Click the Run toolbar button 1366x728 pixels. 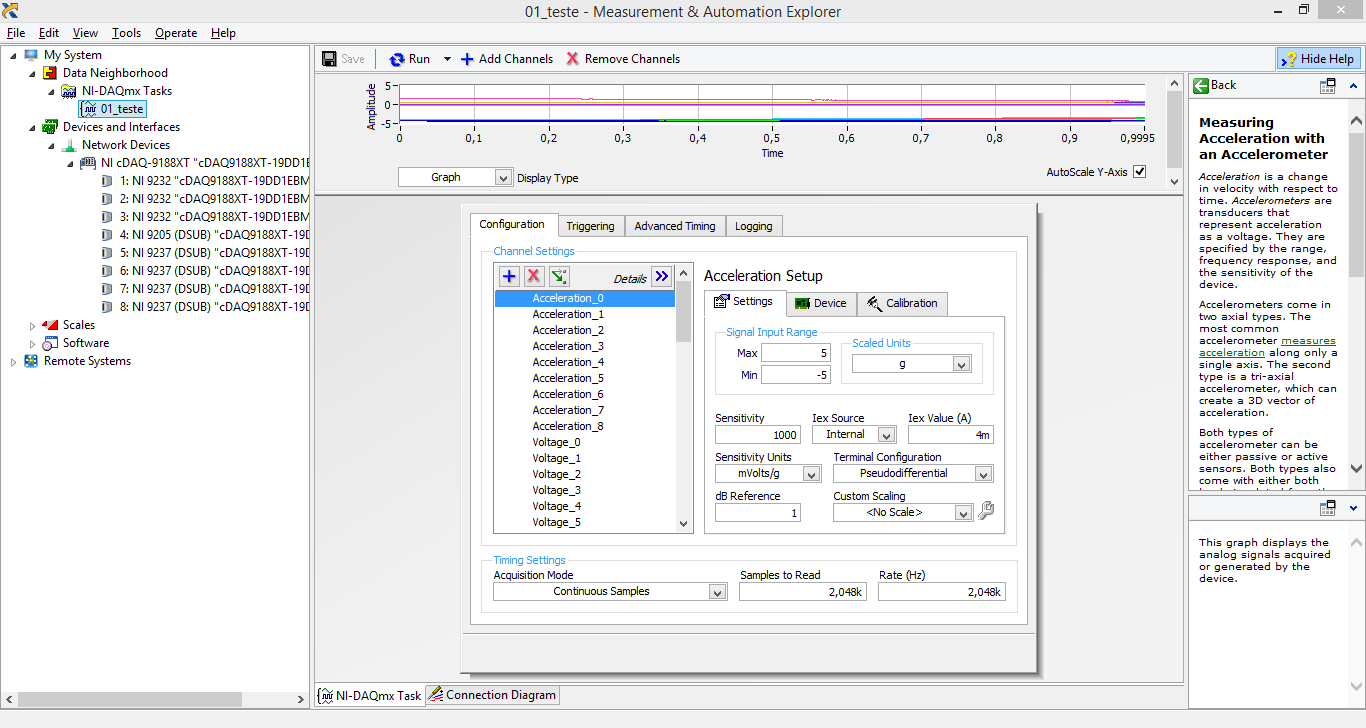(x=409, y=59)
